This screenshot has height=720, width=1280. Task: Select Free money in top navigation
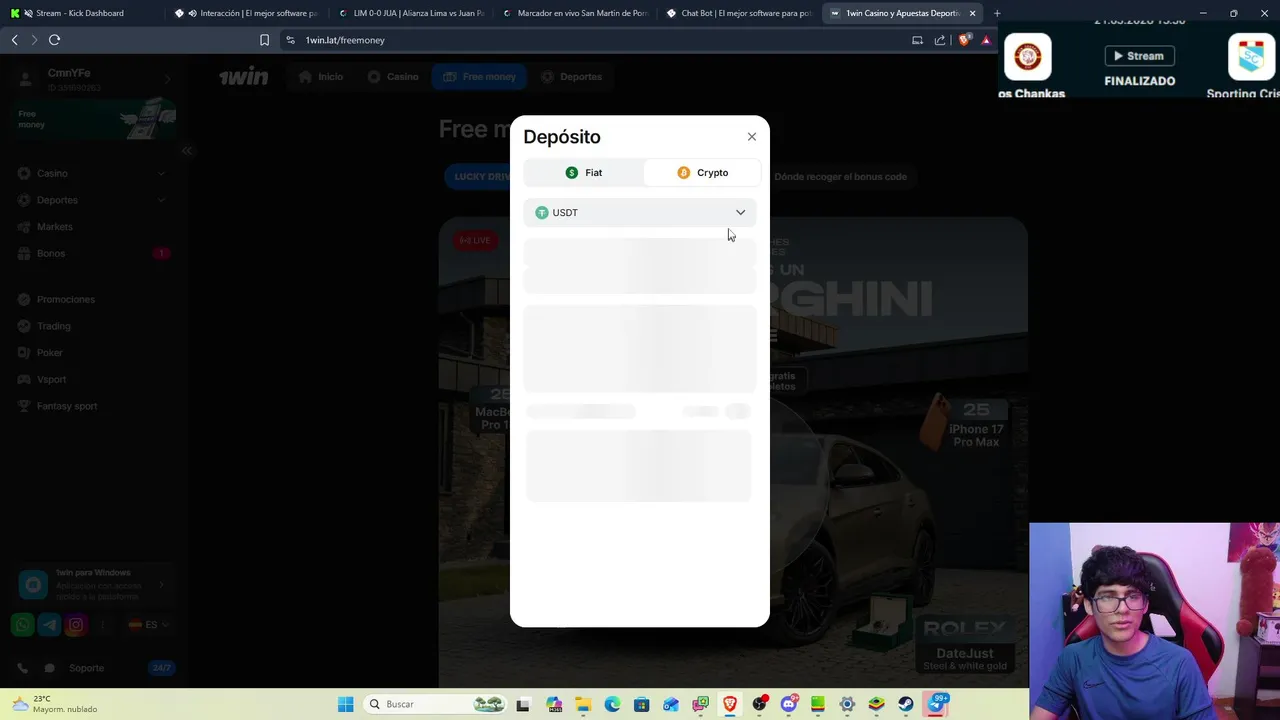[479, 77]
